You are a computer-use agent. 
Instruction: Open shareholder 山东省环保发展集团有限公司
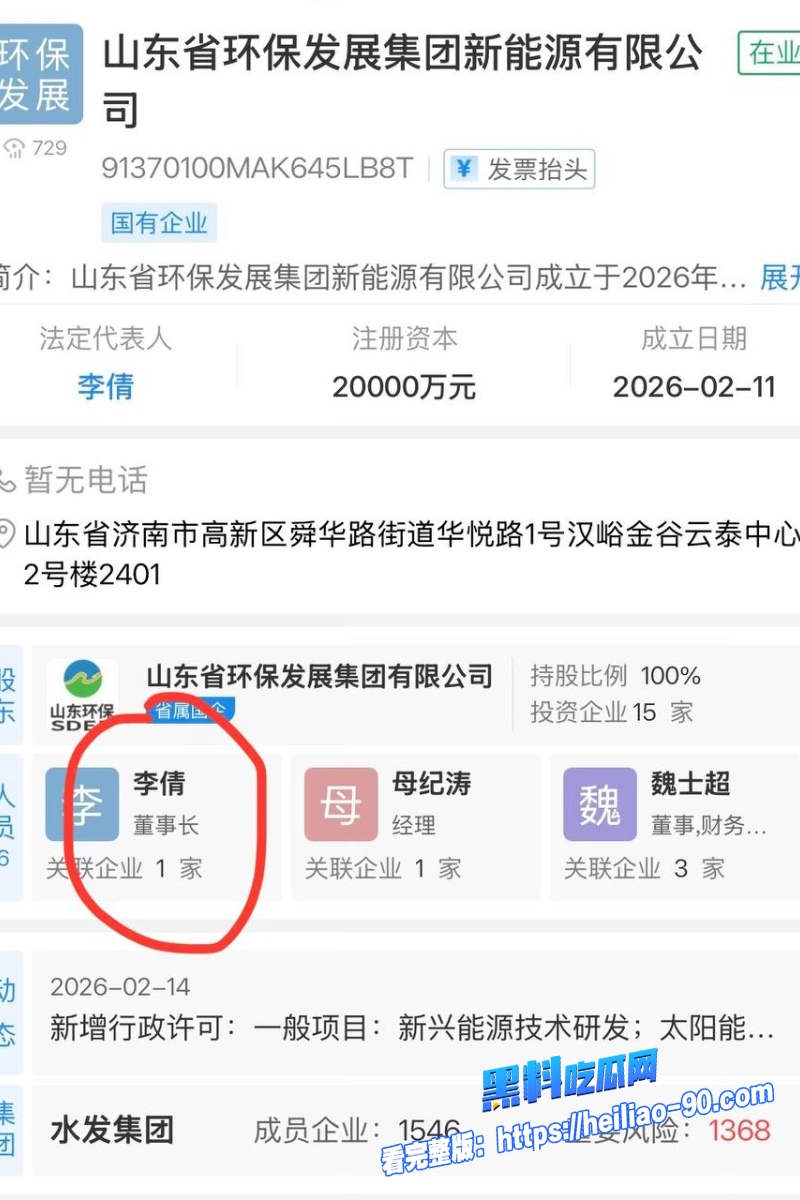[x=320, y=676]
